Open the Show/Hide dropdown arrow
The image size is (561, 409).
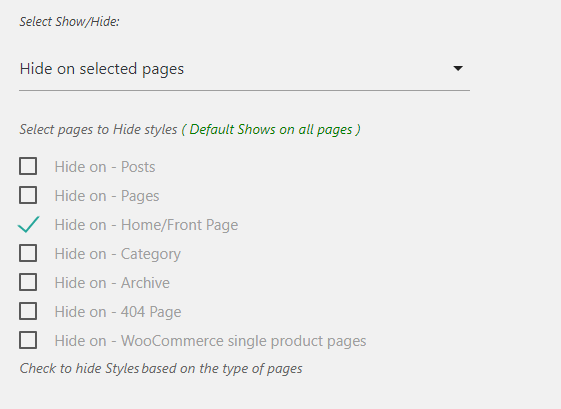[458, 68]
